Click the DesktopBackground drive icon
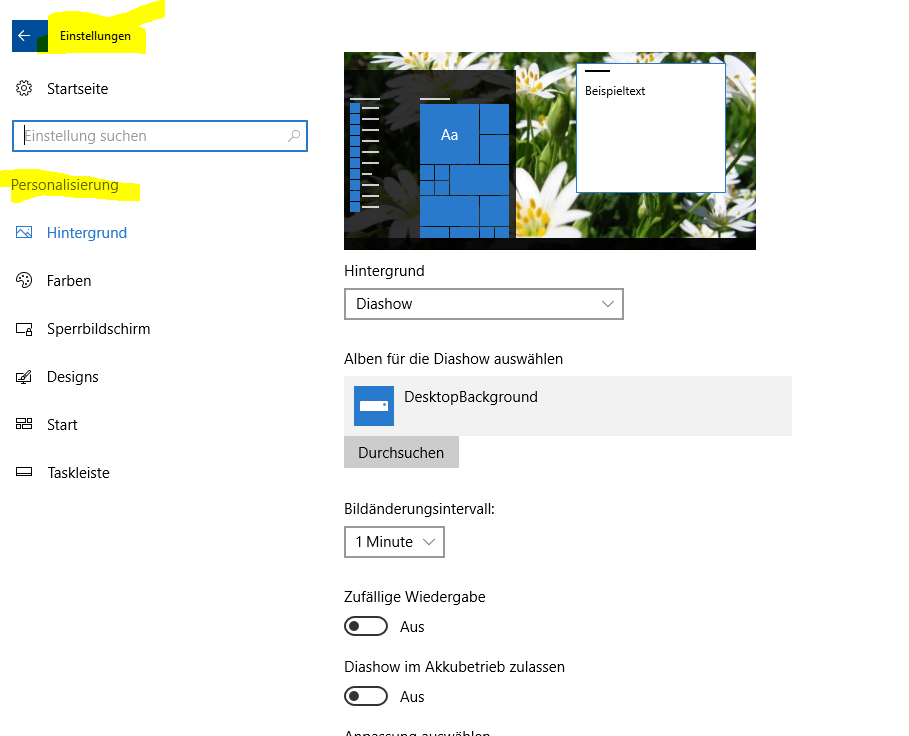Viewport: 909px width, 736px height. [374, 406]
